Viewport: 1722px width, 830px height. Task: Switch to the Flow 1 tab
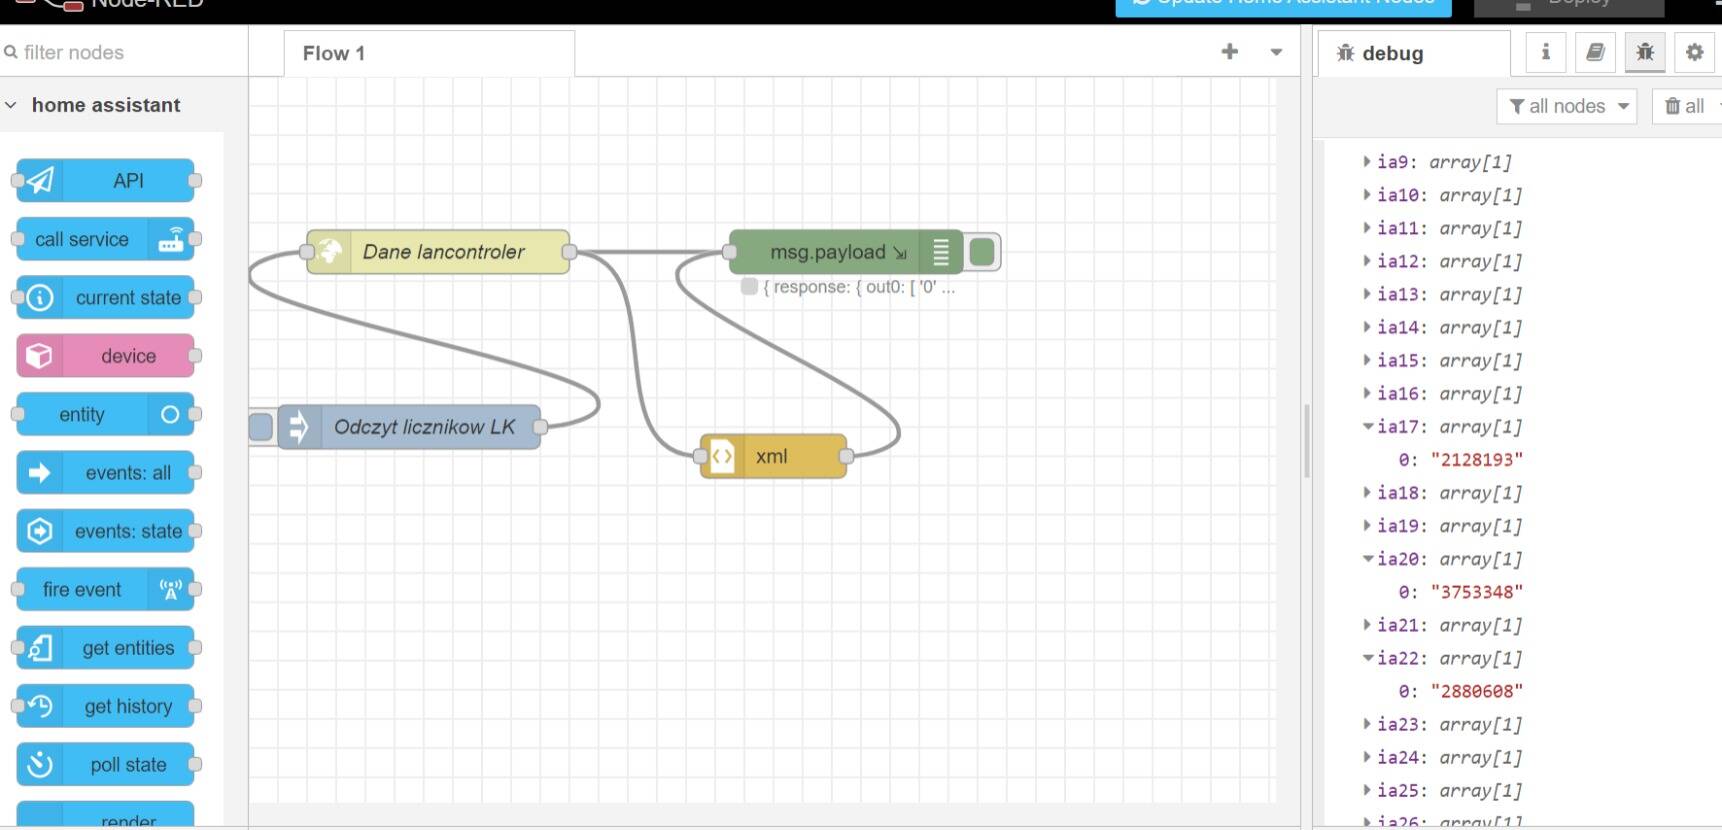pos(429,53)
